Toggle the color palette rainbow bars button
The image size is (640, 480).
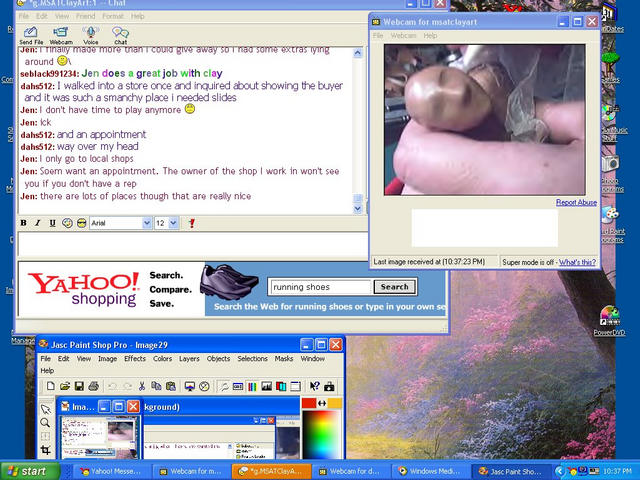tap(252, 386)
